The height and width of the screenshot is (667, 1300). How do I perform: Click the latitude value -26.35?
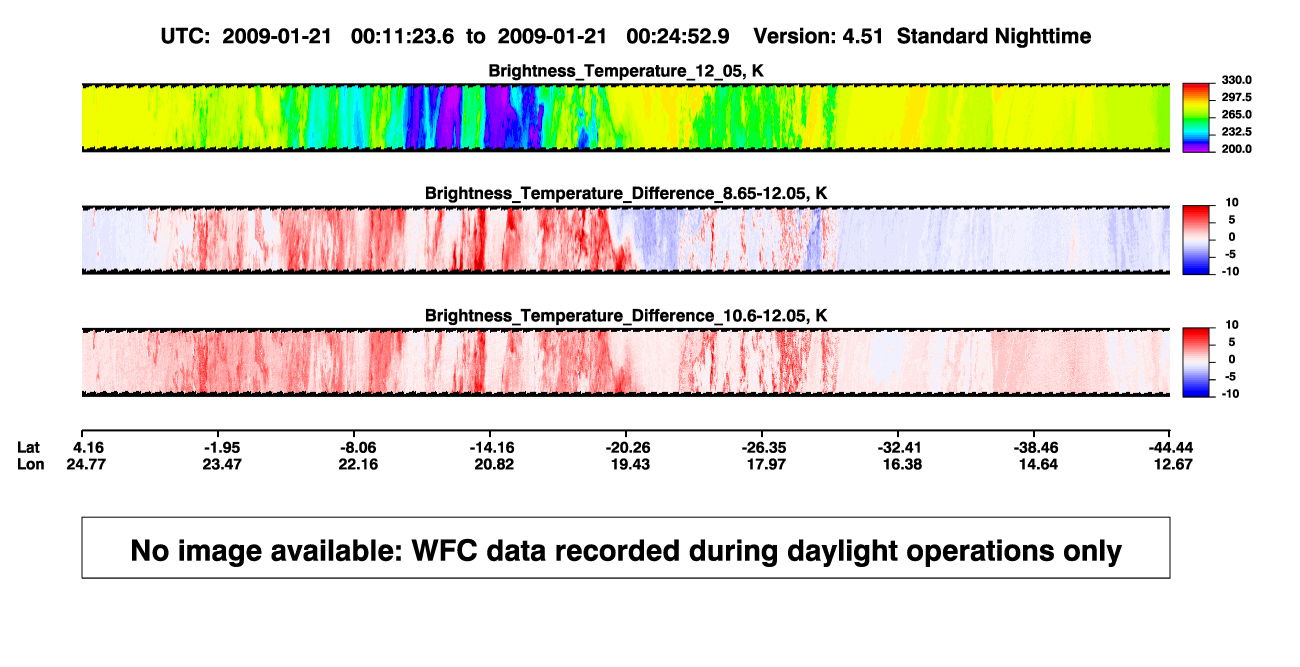(x=762, y=447)
